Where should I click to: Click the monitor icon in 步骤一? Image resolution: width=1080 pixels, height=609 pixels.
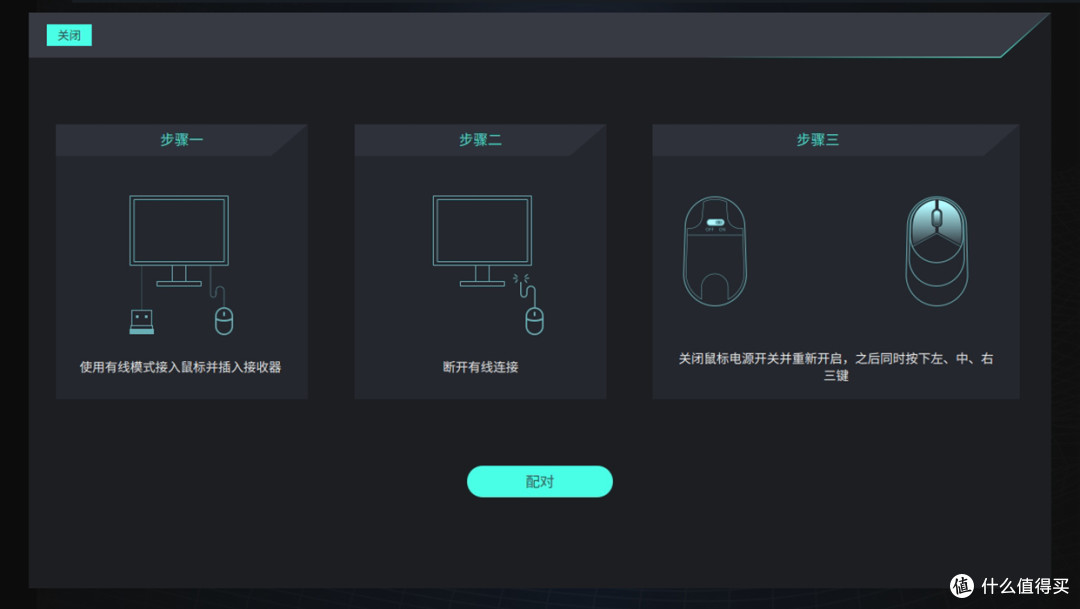click(x=179, y=240)
